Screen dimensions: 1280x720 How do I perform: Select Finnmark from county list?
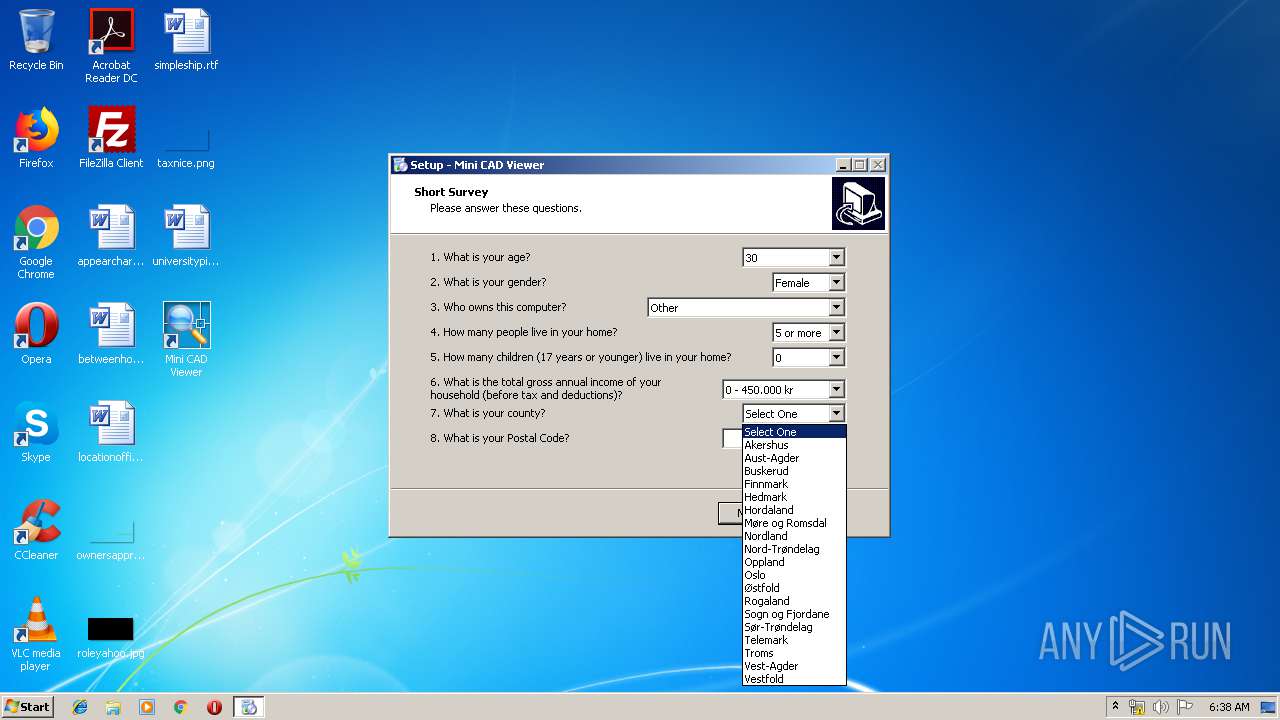pyautogui.click(x=794, y=484)
